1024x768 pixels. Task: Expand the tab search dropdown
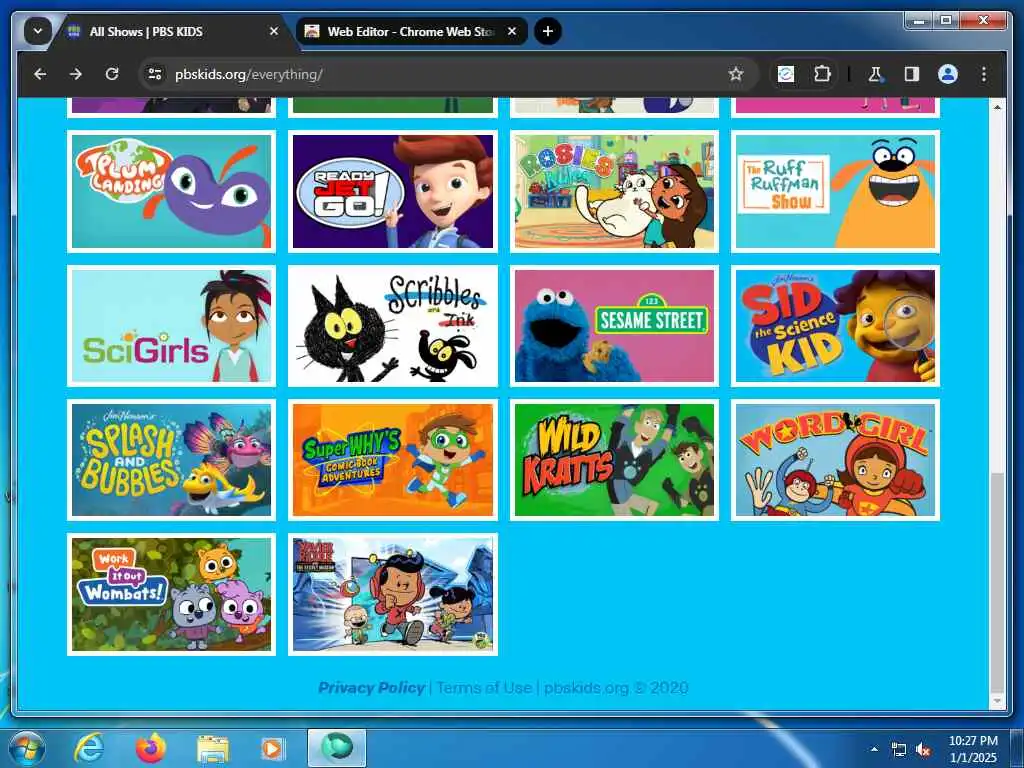(x=38, y=31)
